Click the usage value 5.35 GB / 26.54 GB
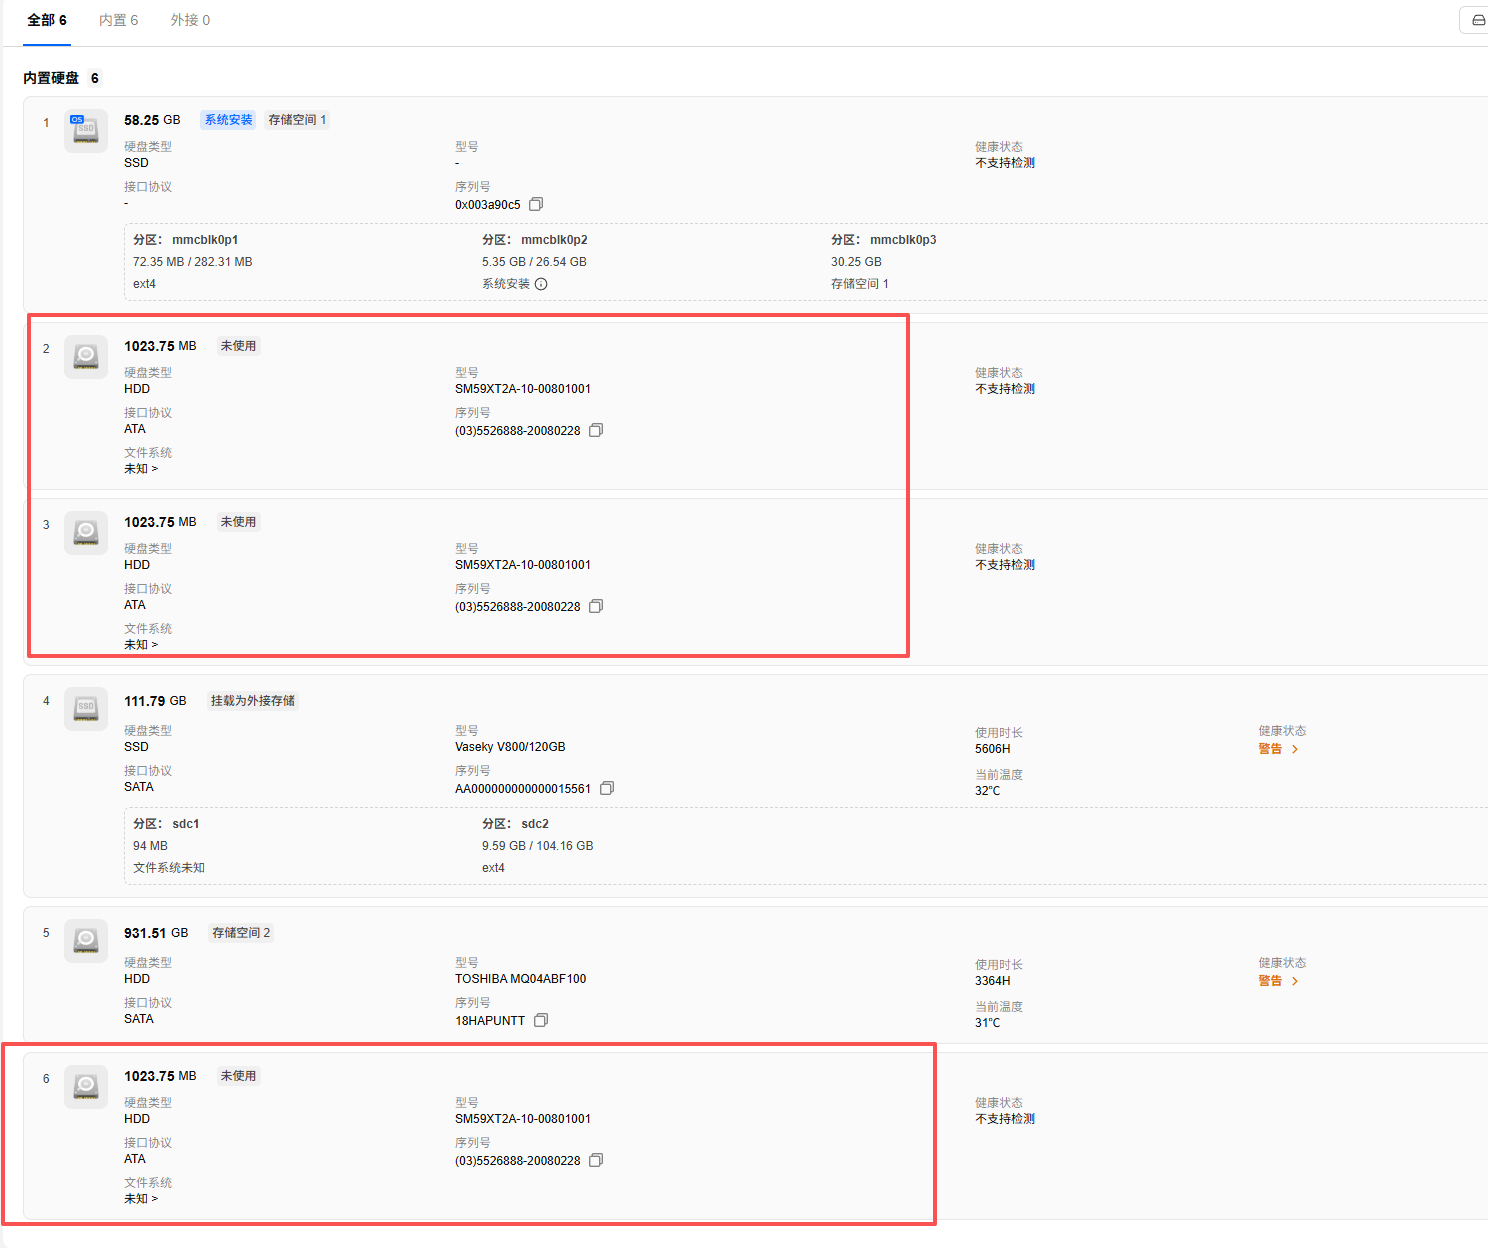1488x1248 pixels. pyautogui.click(x=534, y=262)
